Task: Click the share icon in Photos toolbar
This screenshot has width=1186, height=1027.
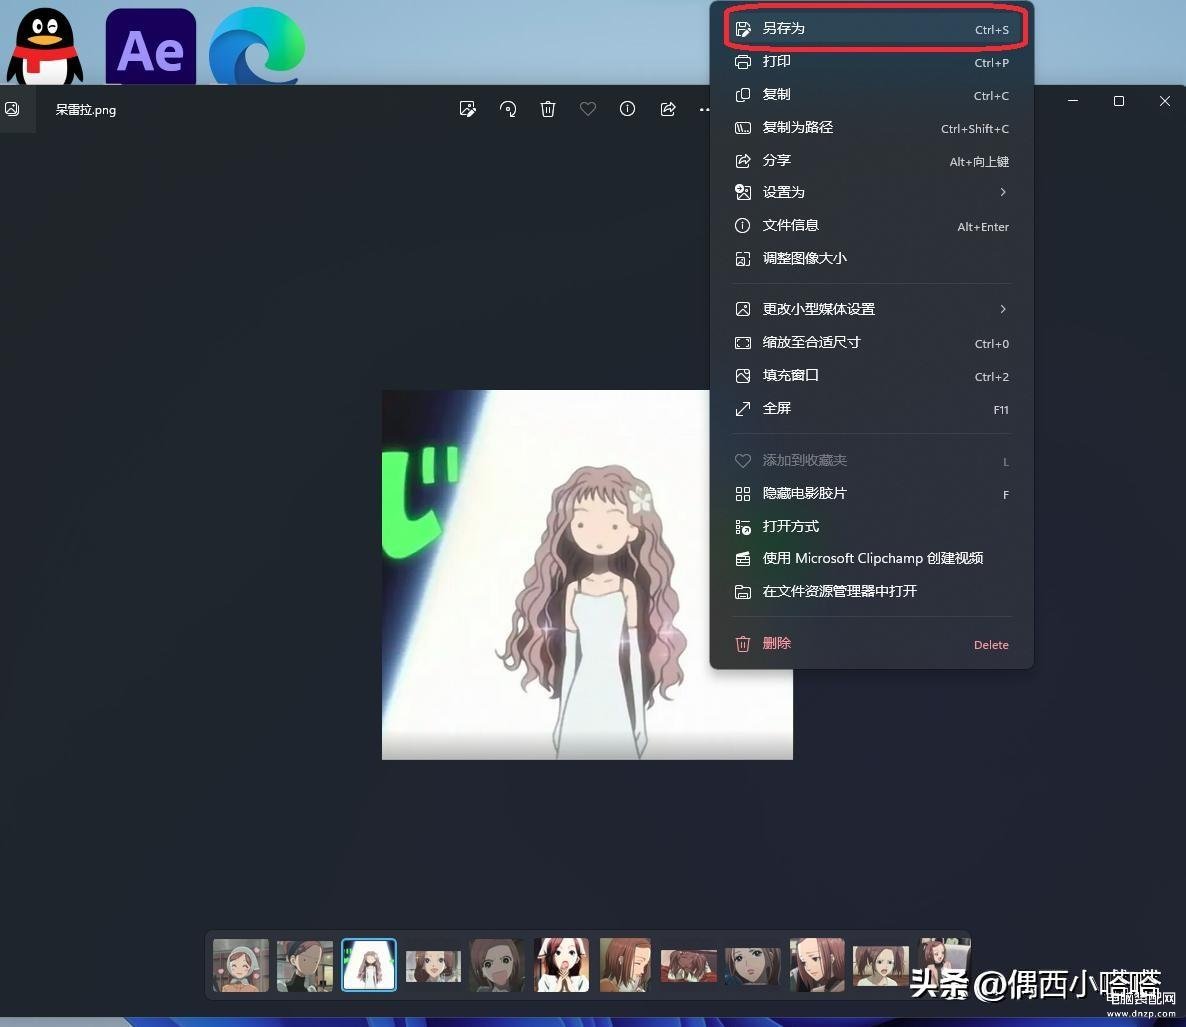Action: [668, 109]
